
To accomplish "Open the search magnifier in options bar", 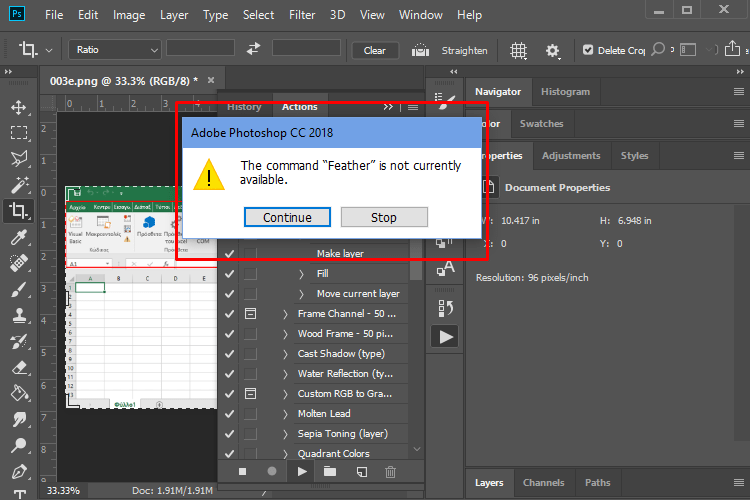I will [658, 49].
